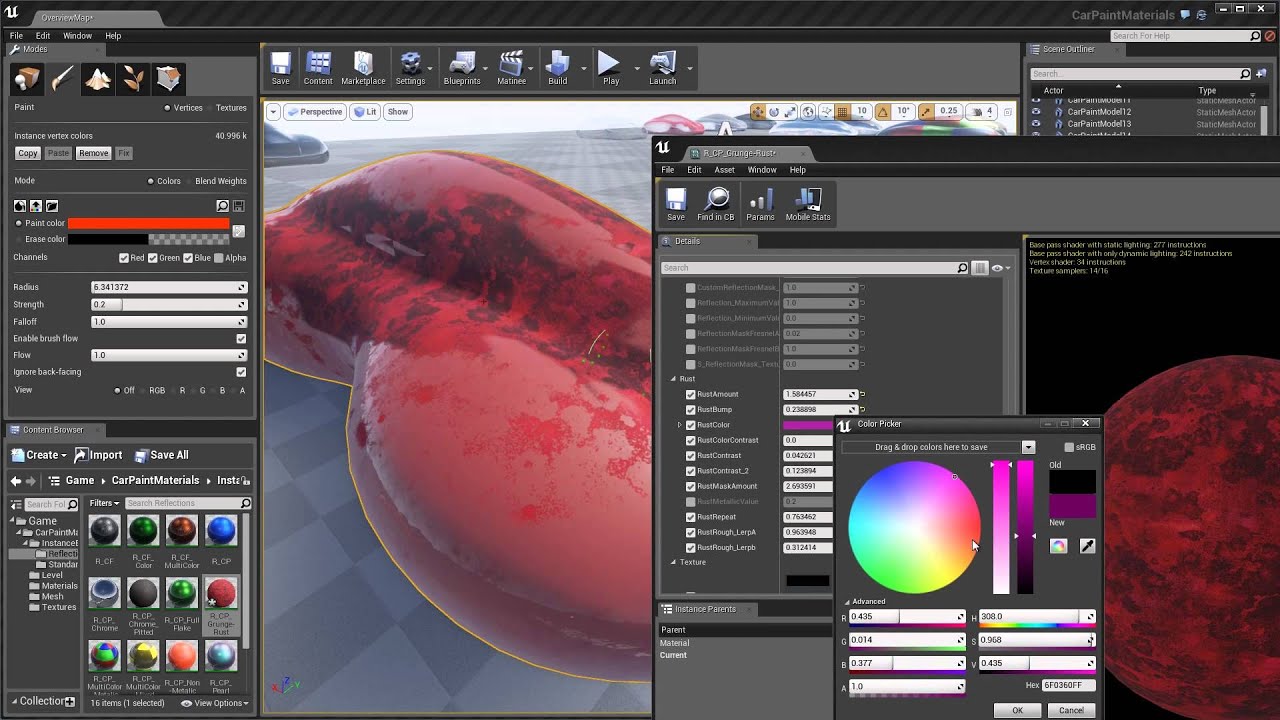Uncheck the RustAmount parameter checkbox
Image resolution: width=1280 pixels, height=720 pixels.
690,394
